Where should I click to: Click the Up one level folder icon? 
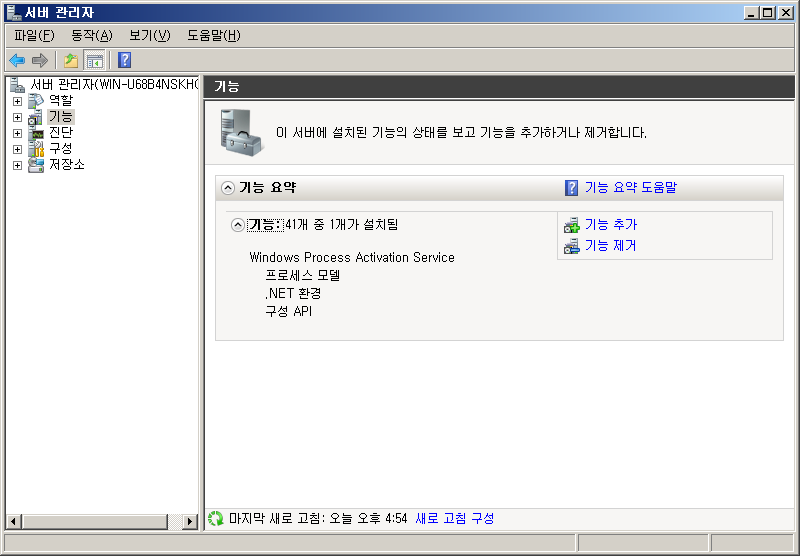click(71, 60)
